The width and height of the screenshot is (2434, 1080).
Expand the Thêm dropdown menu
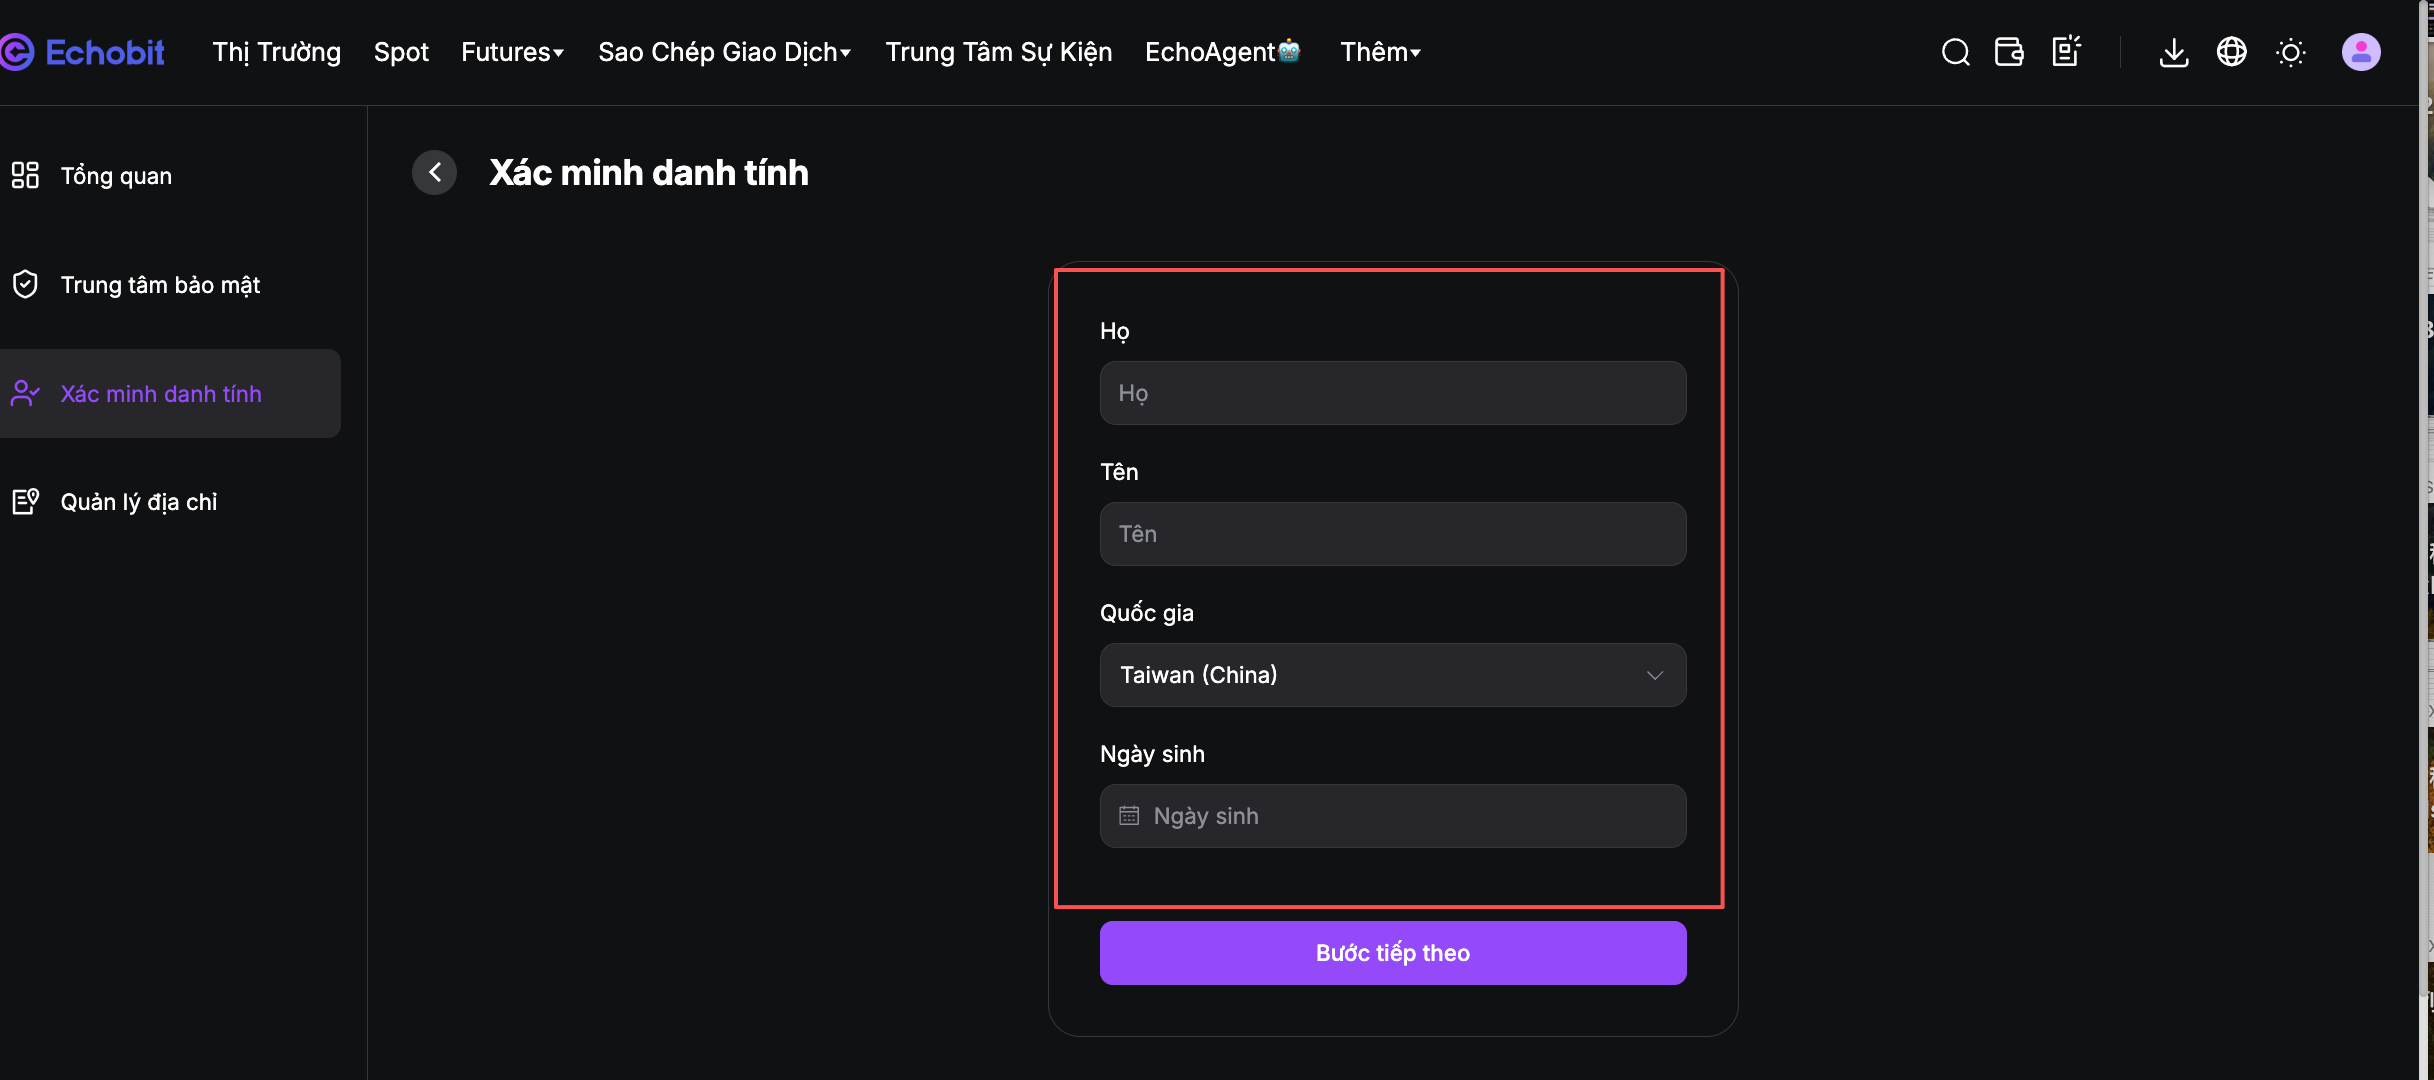pyautogui.click(x=1380, y=52)
